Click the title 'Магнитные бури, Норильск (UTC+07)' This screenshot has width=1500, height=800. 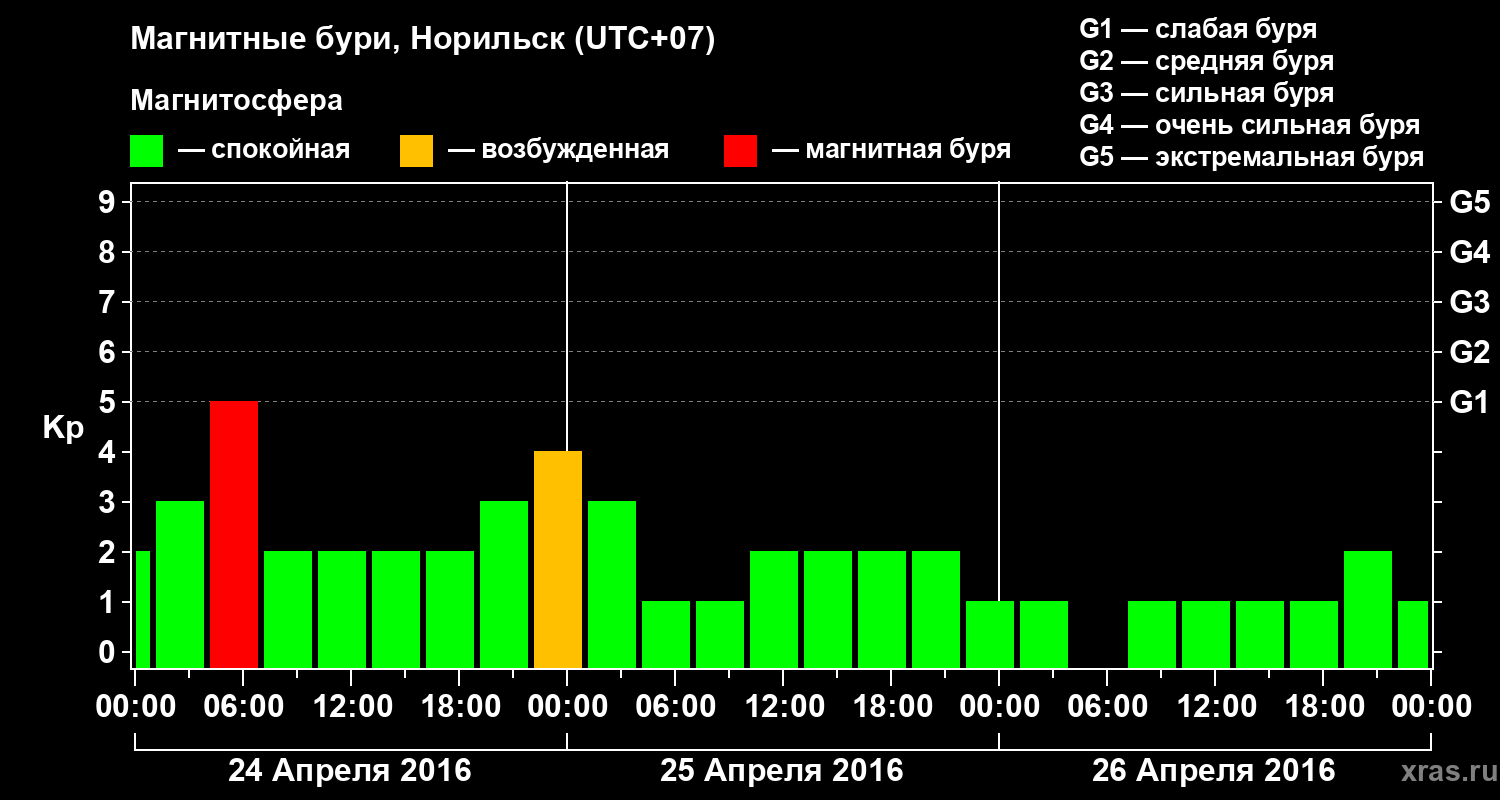tap(423, 41)
